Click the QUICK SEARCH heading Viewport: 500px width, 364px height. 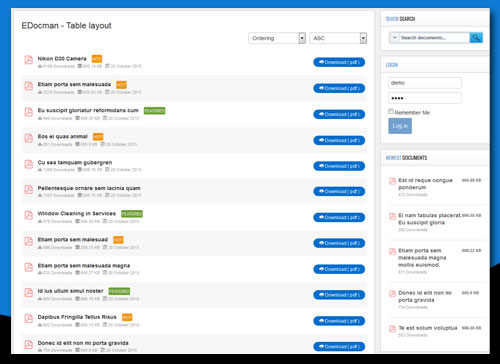coord(400,19)
